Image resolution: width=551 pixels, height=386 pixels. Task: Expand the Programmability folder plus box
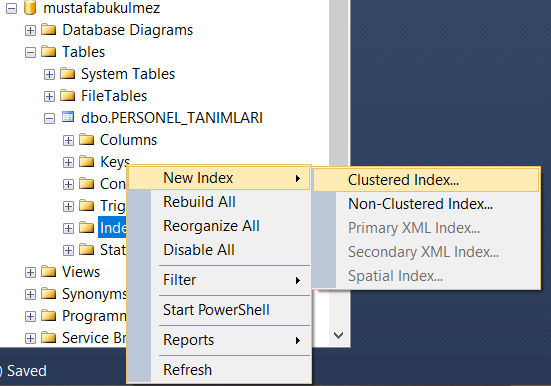[30, 316]
